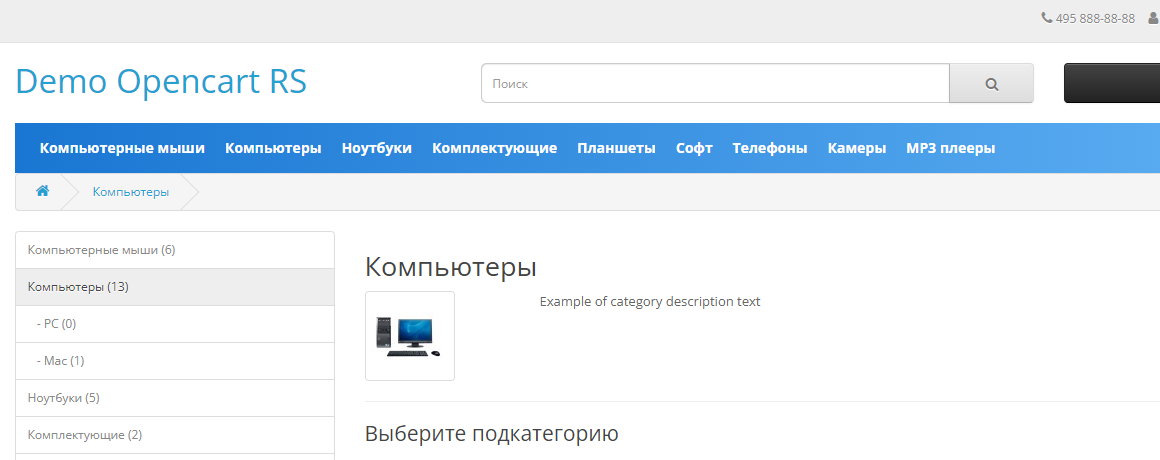Screen dimensions: 1160x460
Task: Click the magnifier search button
Action: (991, 84)
